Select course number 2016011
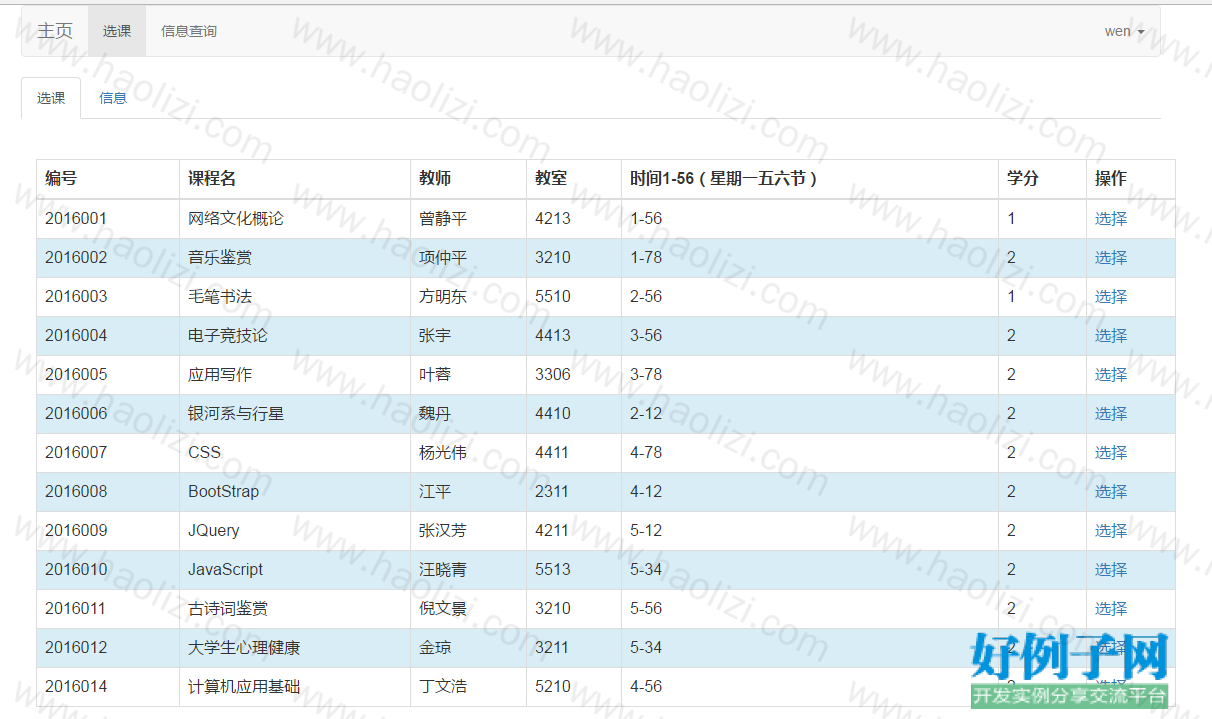This screenshot has width=1212, height=719. click(76, 608)
